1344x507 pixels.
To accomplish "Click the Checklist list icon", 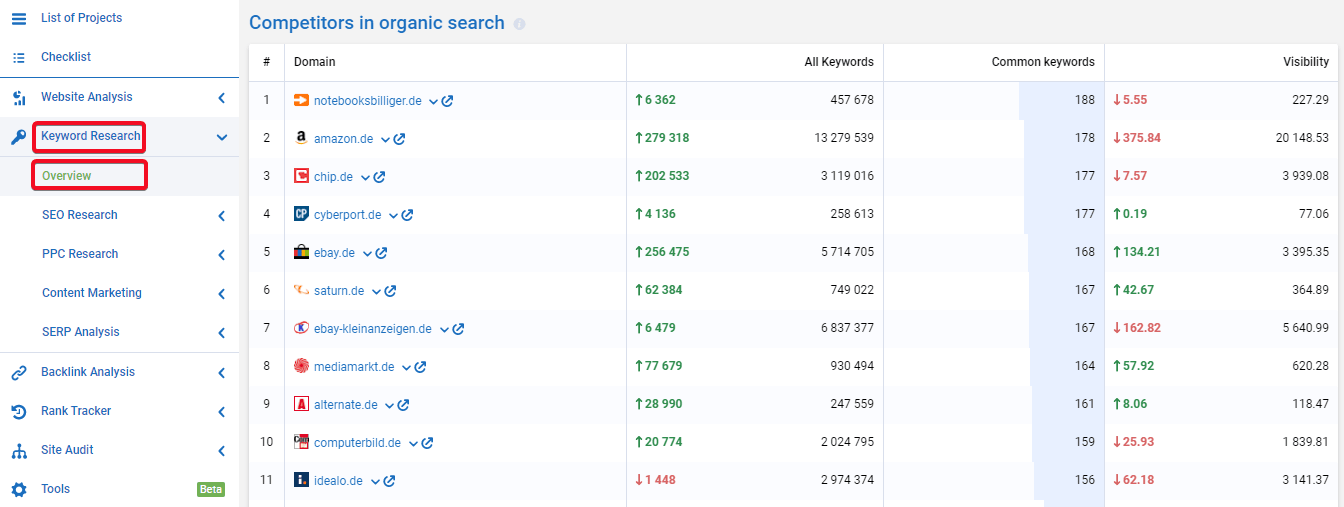I will click(19, 57).
